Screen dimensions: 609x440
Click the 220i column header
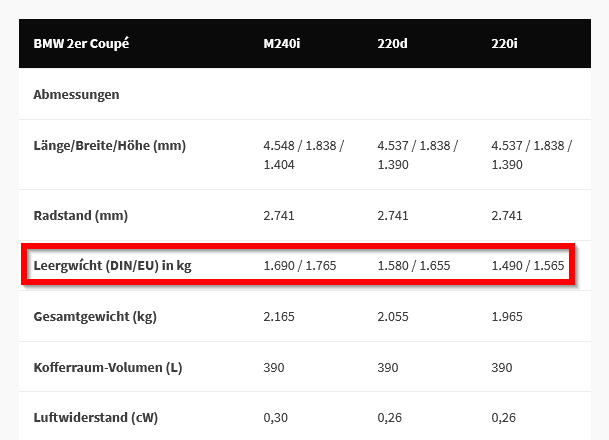click(x=505, y=44)
